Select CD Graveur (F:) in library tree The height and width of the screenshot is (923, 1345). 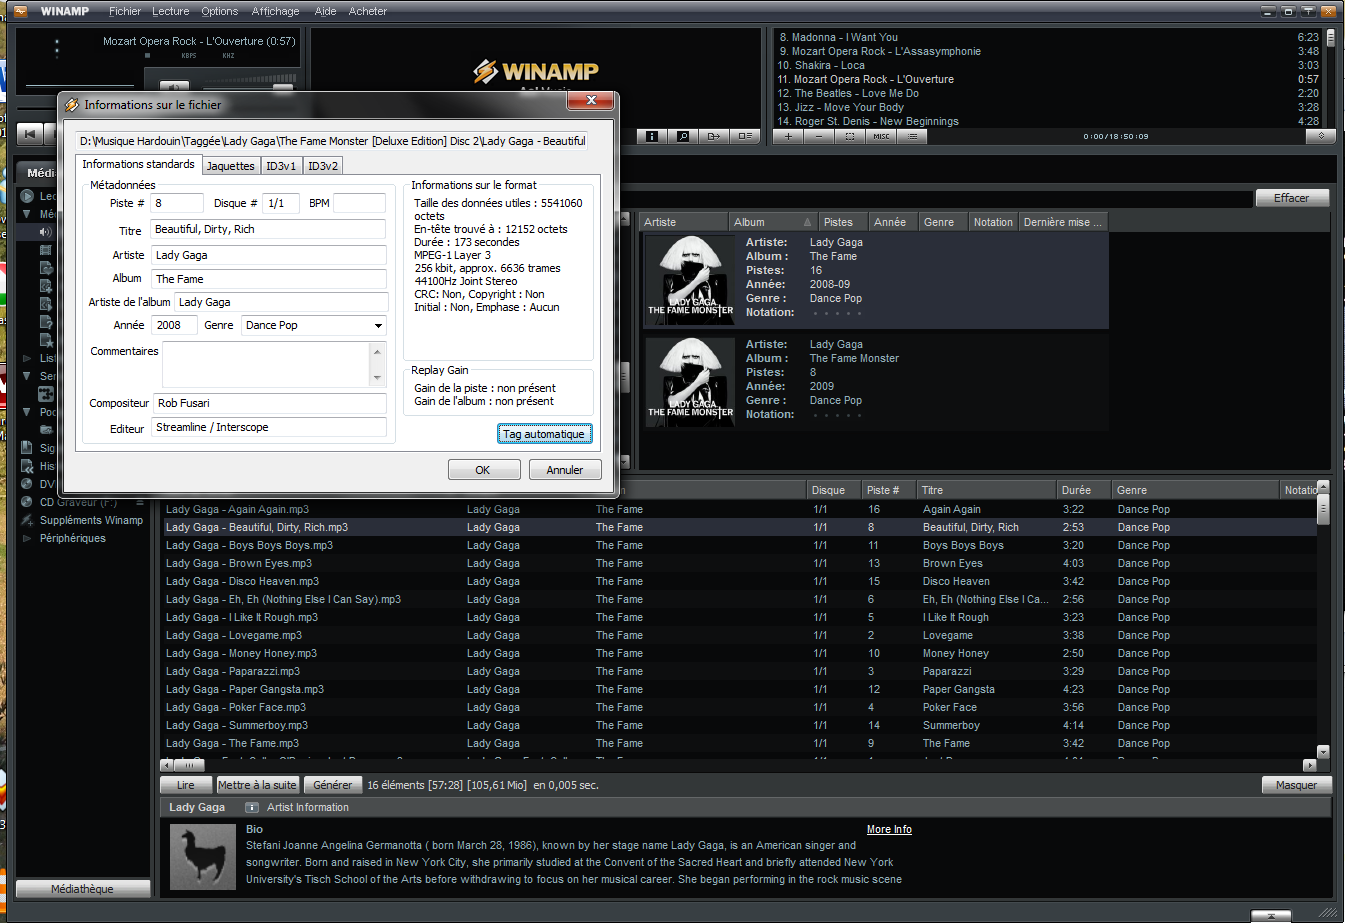[78, 502]
